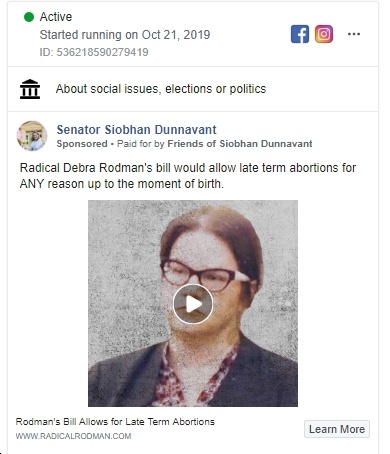390x454 pixels.
Task: Click Friends of Siobhan Dunnavant payer link
Action: (240, 144)
